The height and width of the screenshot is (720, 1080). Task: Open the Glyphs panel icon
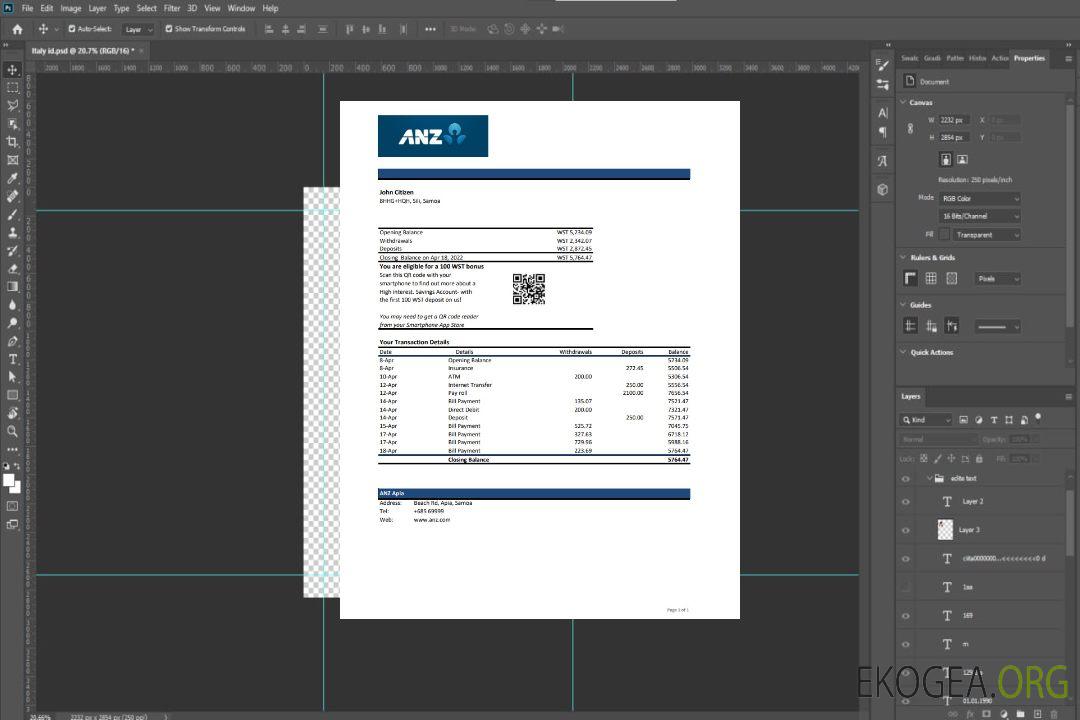point(883,161)
